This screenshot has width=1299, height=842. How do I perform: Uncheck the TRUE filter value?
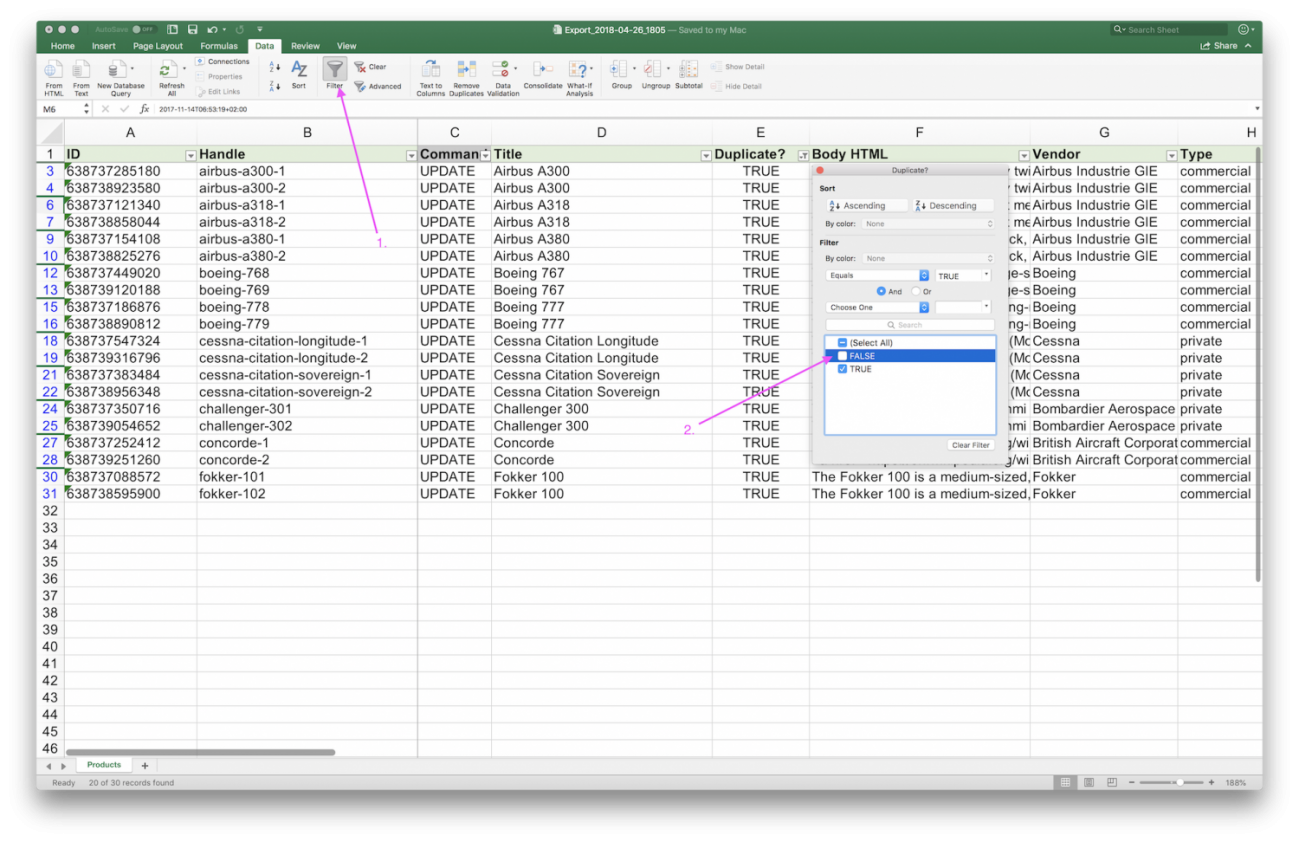[x=842, y=368]
